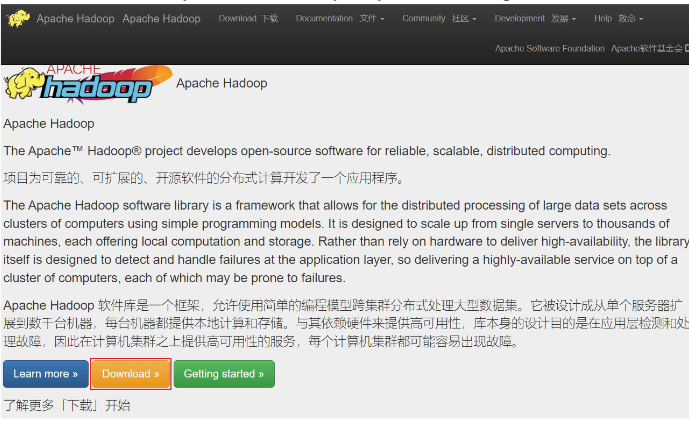Click the Hadoop elephant icon in navbar
This screenshot has height=421, width=689.
coord(19,18)
